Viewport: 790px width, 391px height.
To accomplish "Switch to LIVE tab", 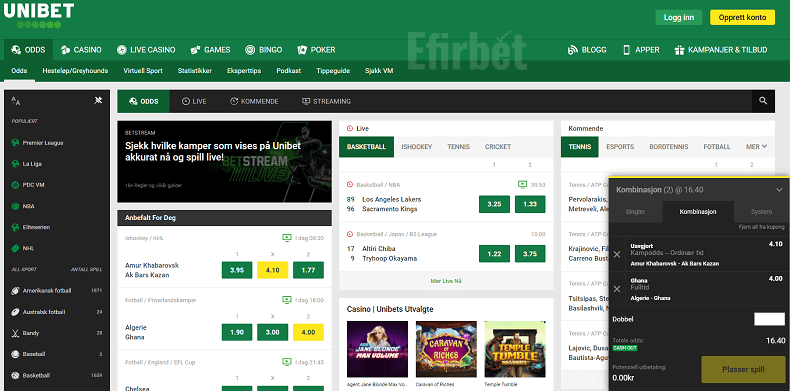I will pos(194,101).
